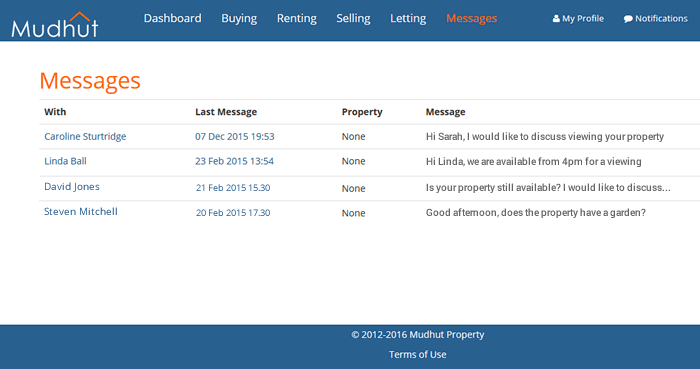700x369 pixels.
Task: Select Selling in the navigation bar
Action: pos(353,18)
